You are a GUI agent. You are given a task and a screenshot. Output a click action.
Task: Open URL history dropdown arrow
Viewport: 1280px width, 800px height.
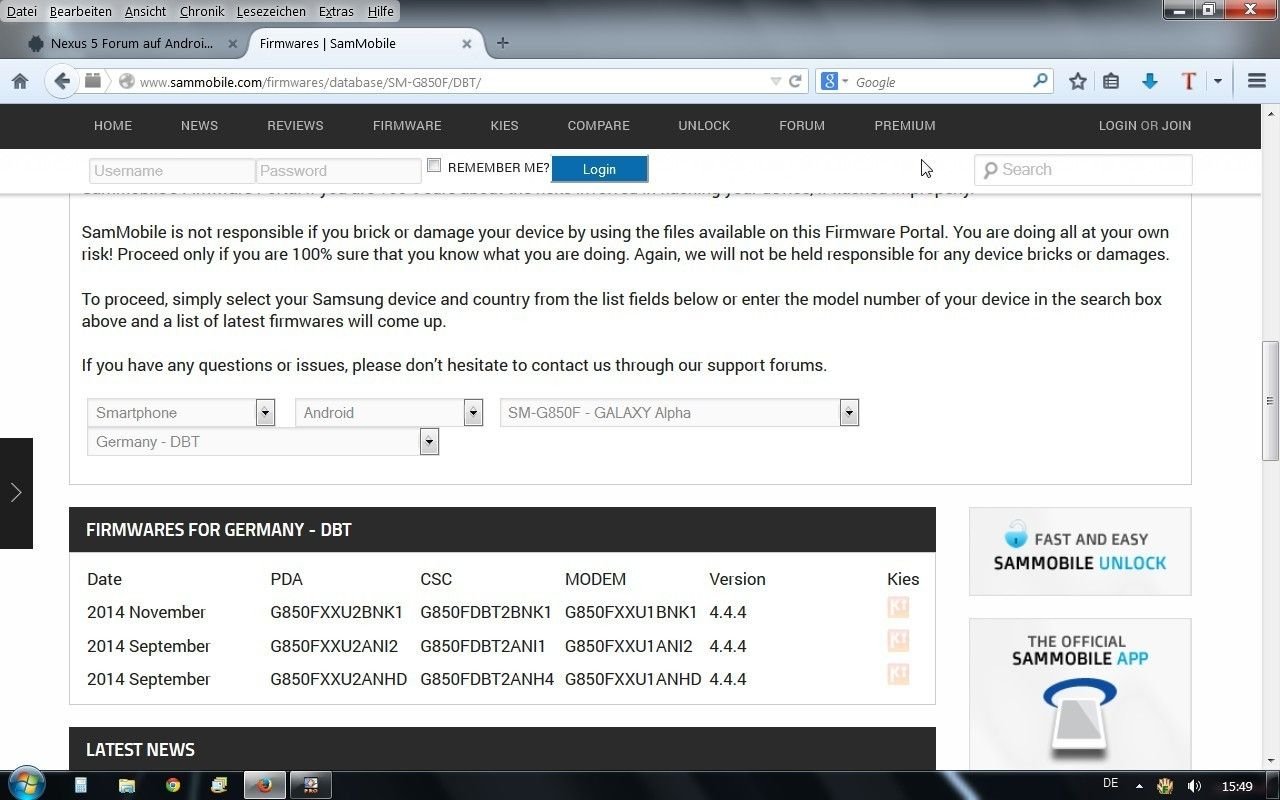click(x=775, y=82)
